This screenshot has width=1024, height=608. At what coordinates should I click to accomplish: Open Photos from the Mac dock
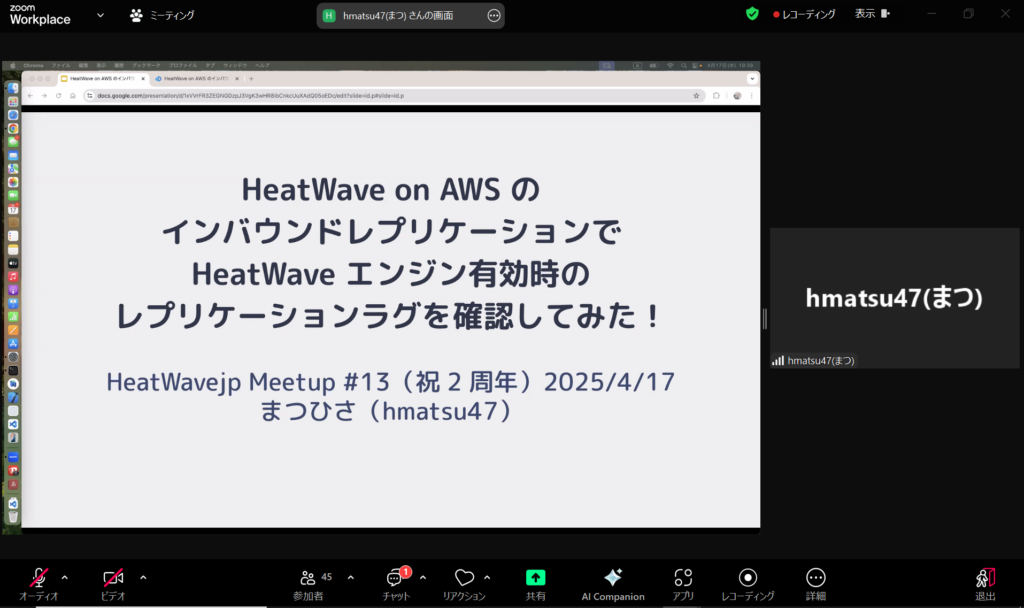pyautogui.click(x=12, y=182)
